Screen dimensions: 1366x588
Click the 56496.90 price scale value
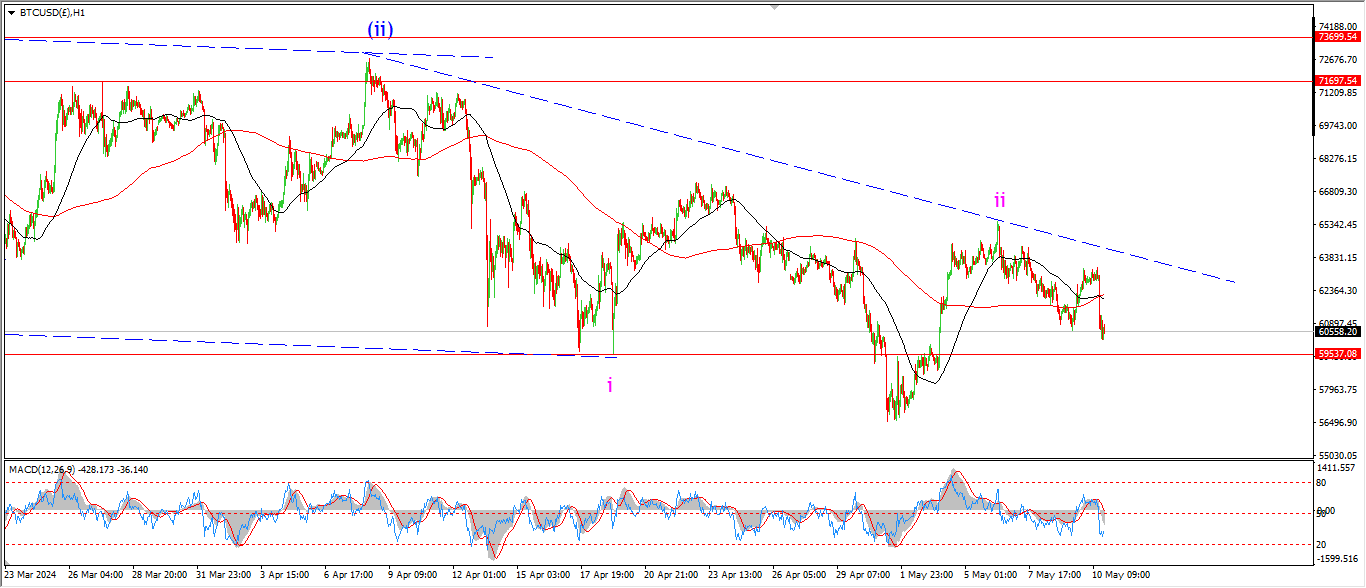coord(1339,423)
